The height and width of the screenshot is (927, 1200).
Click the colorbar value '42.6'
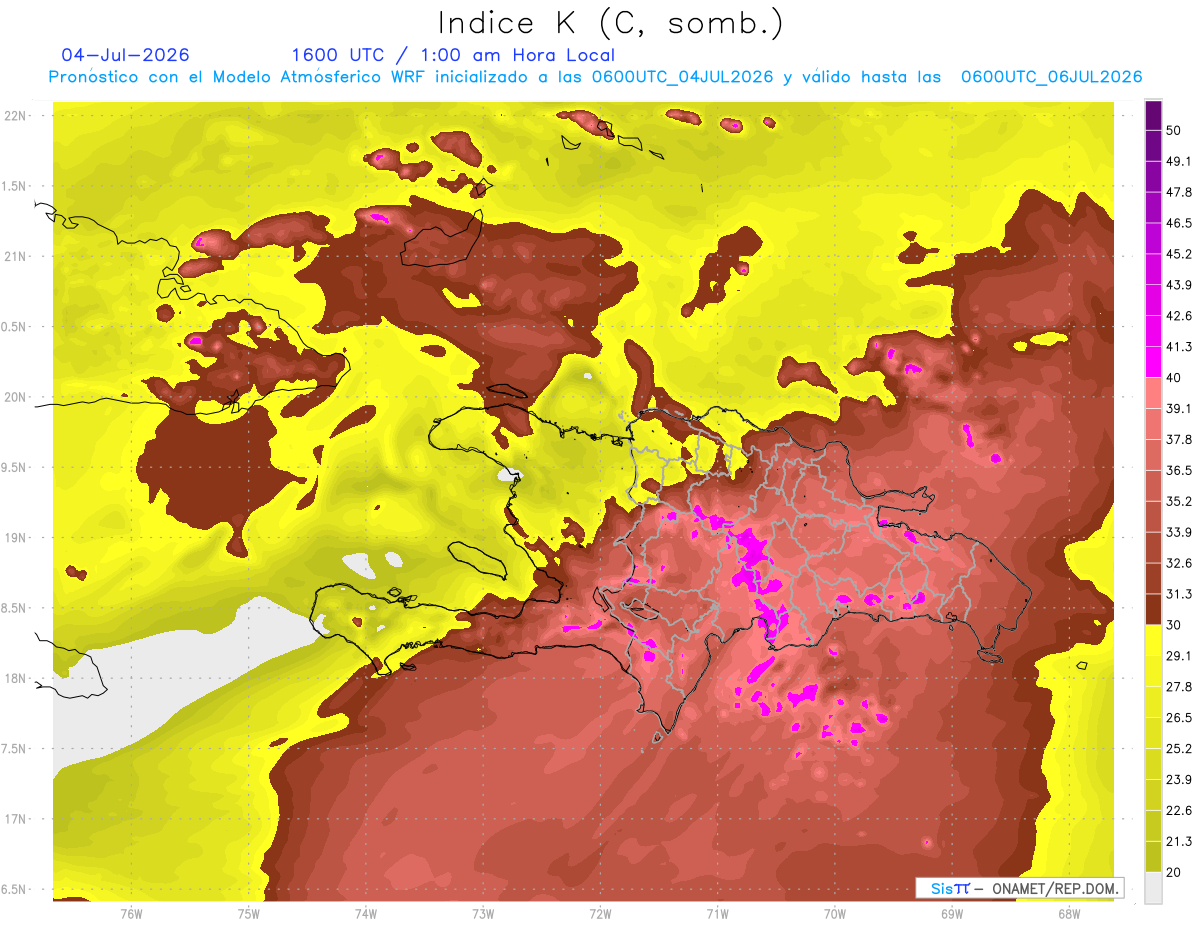point(1179,316)
